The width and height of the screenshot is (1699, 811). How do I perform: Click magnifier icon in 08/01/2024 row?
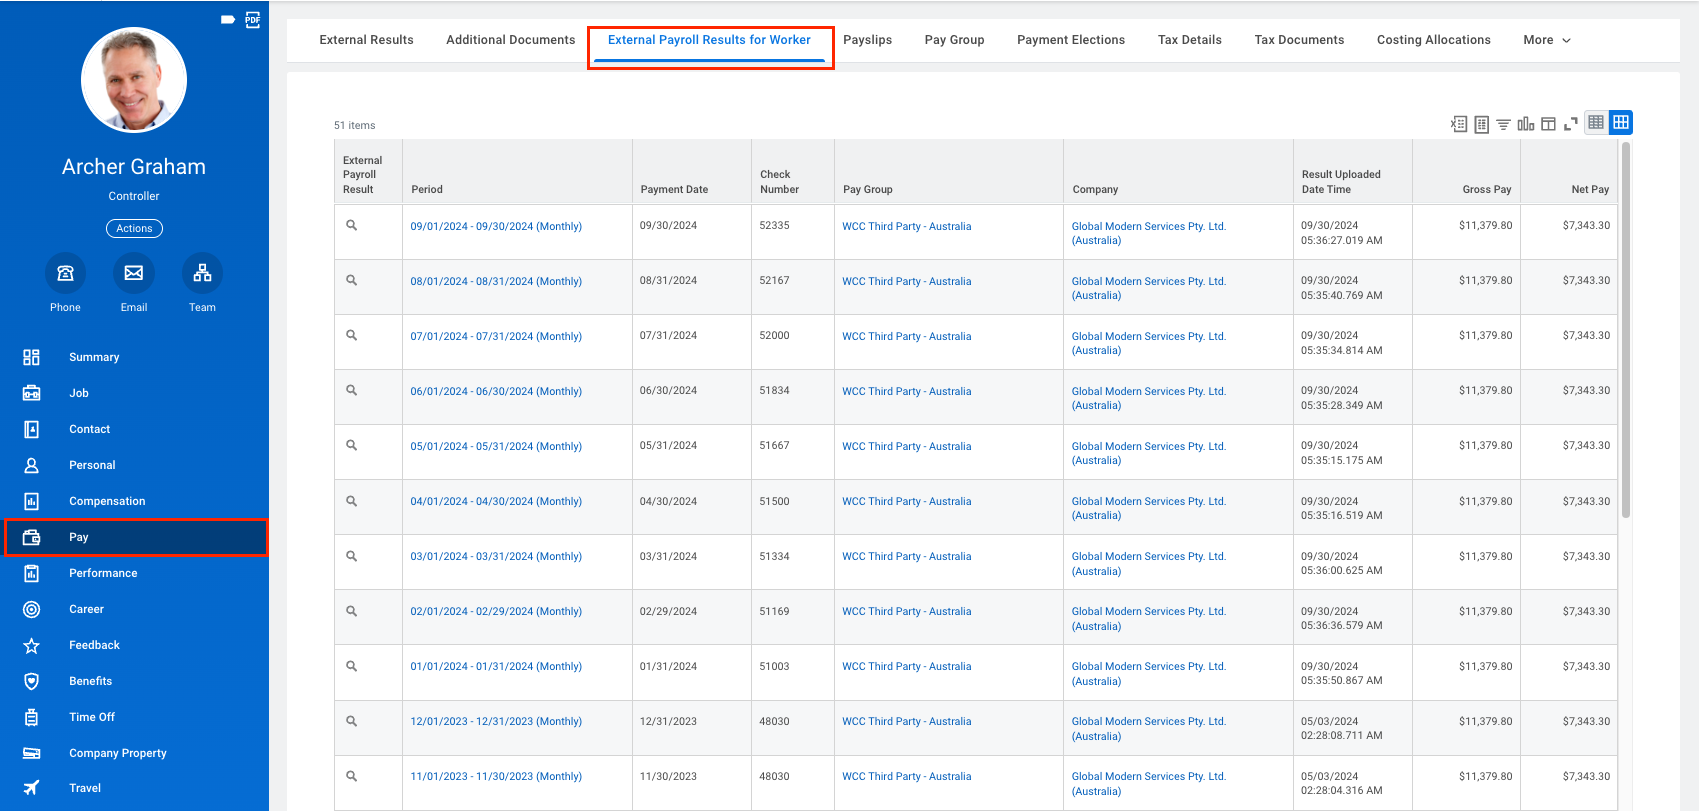tap(352, 281)
